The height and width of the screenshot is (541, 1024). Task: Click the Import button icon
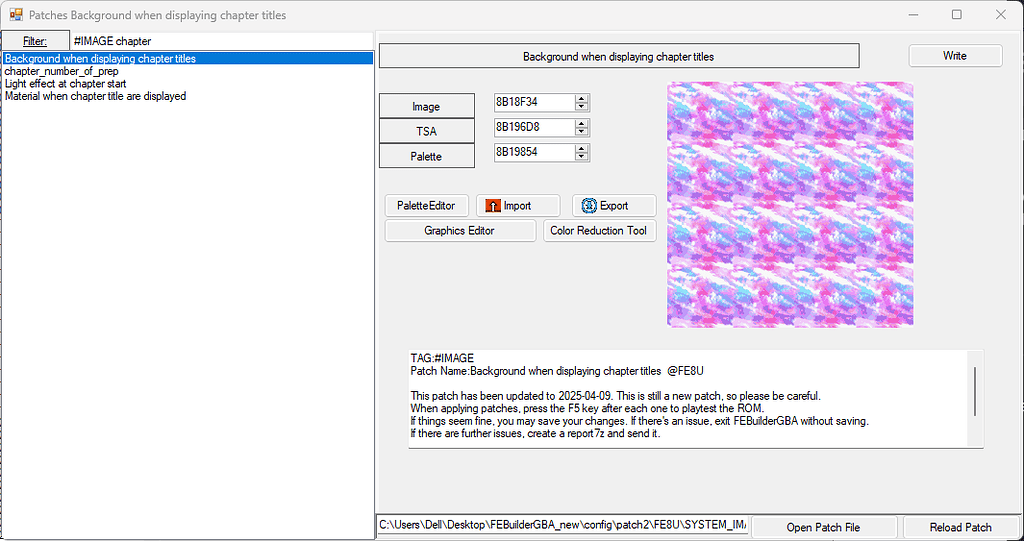492,206
